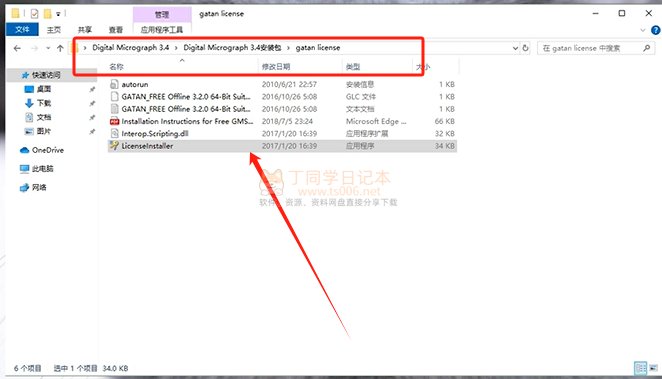Select Installation Instructions for Free GMS PDF
The height and width of the screenshot is (379, 662).
tap(282, 121)
